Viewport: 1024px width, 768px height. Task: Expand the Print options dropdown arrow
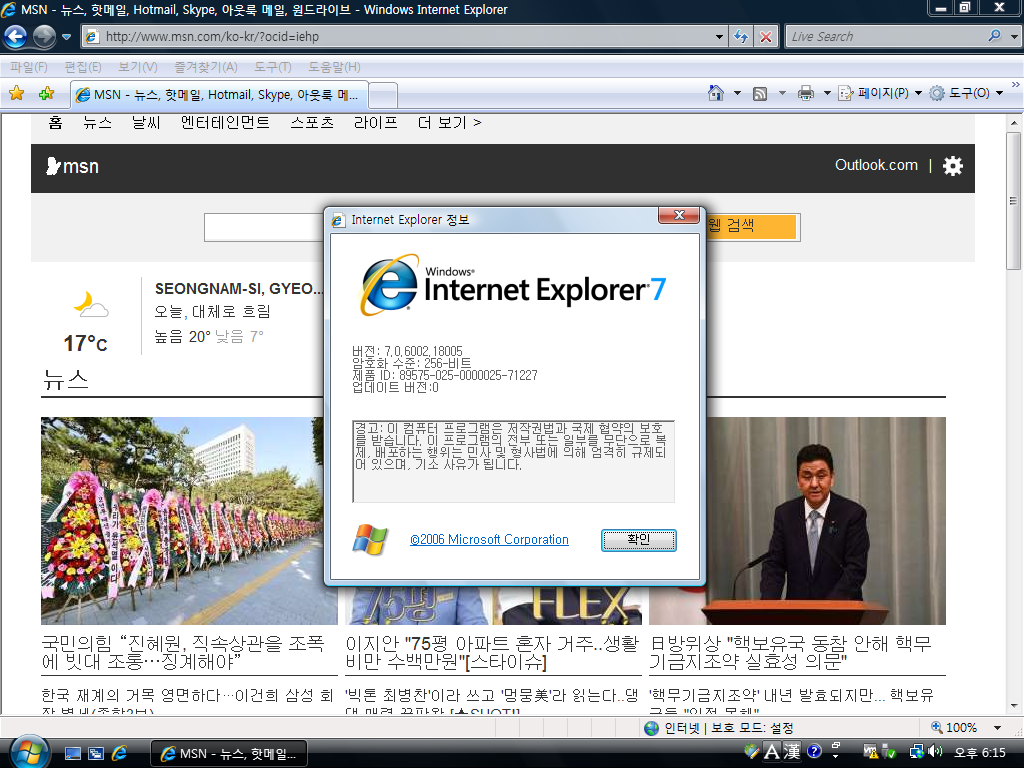[827, 93]
